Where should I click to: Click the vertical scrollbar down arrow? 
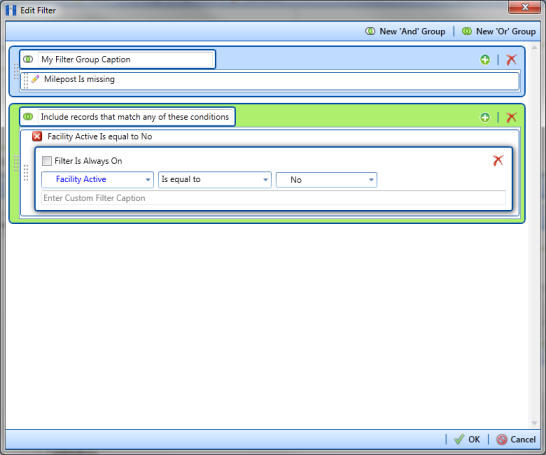tap(534, 423)
